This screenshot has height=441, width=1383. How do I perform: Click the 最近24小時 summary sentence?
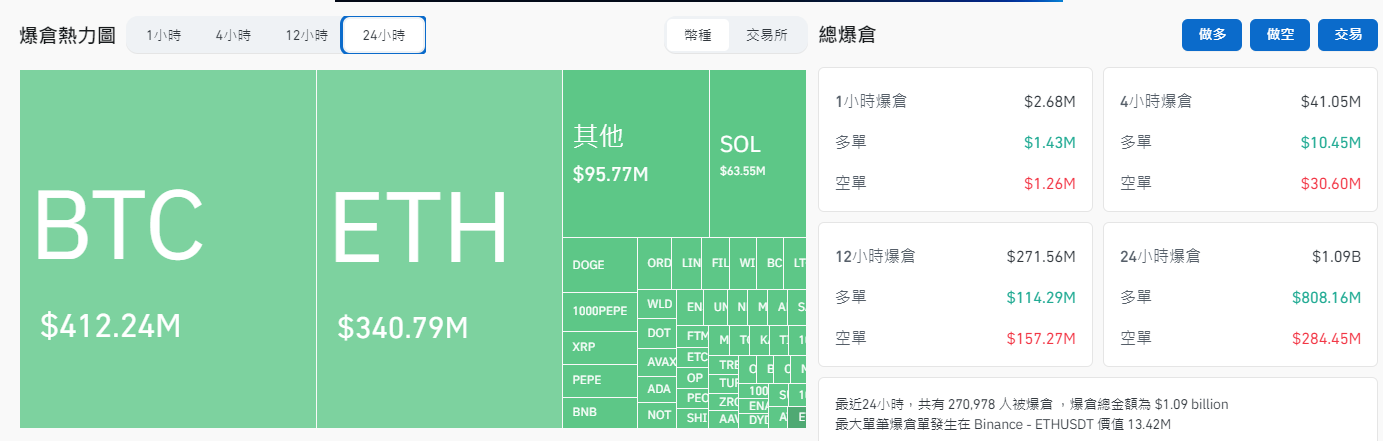1031,404
